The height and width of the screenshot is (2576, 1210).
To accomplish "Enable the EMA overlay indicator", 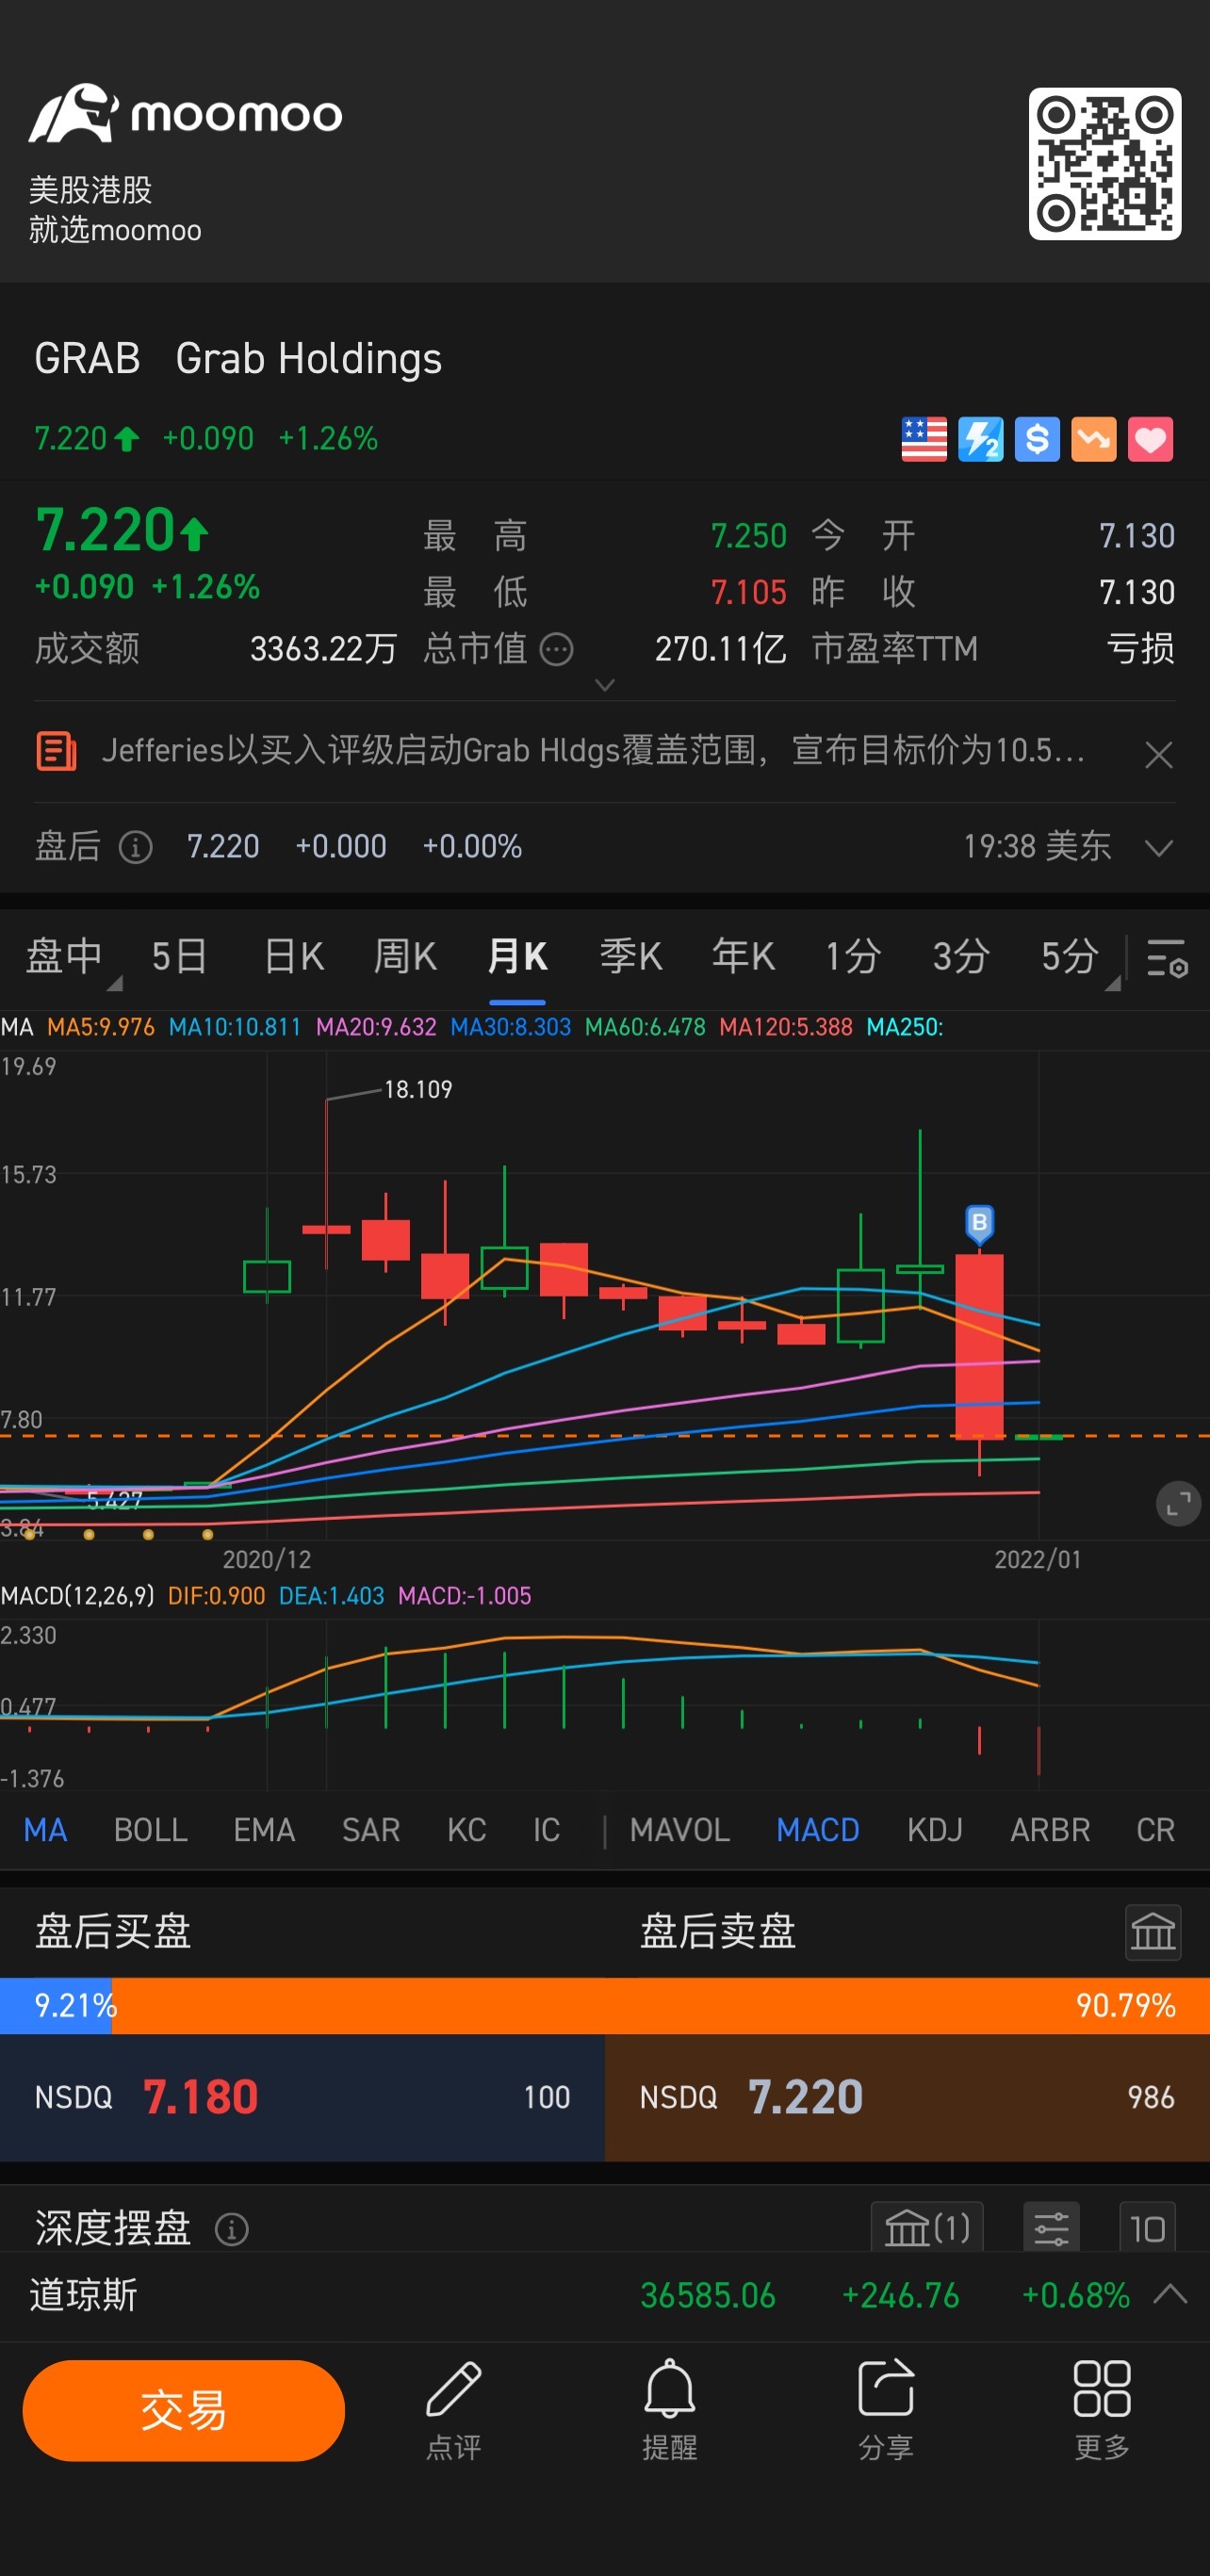I will tap(264, 1830).
